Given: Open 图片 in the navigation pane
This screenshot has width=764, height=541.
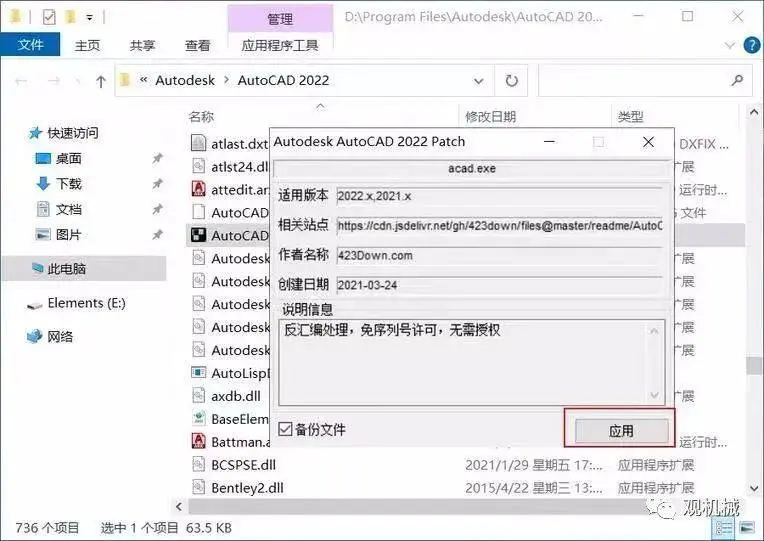Looking at the screenshot, I should tap(68, 235).
